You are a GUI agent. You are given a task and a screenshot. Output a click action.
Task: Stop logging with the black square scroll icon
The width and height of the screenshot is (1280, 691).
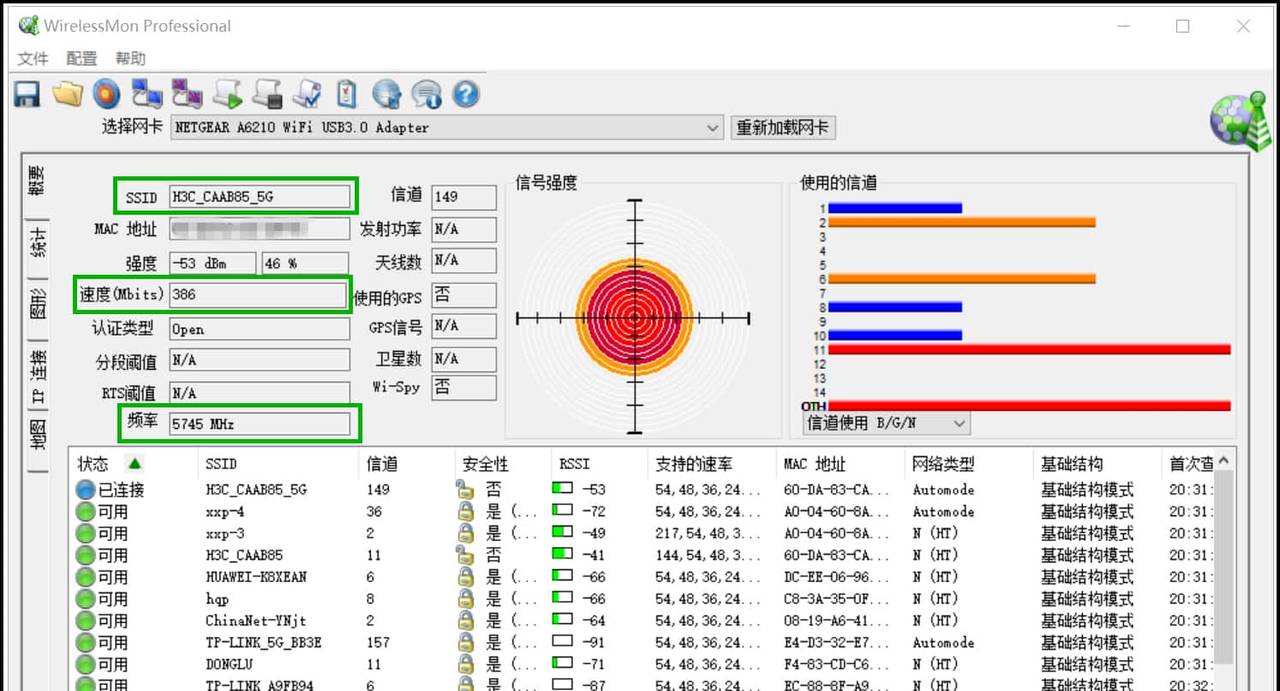(x=267, y=93)
